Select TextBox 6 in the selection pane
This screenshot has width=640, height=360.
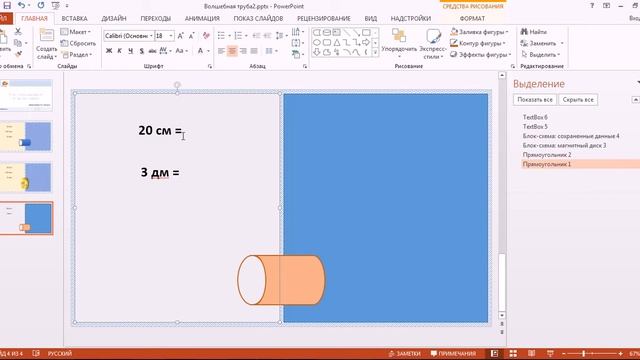(x=535, y=117)
